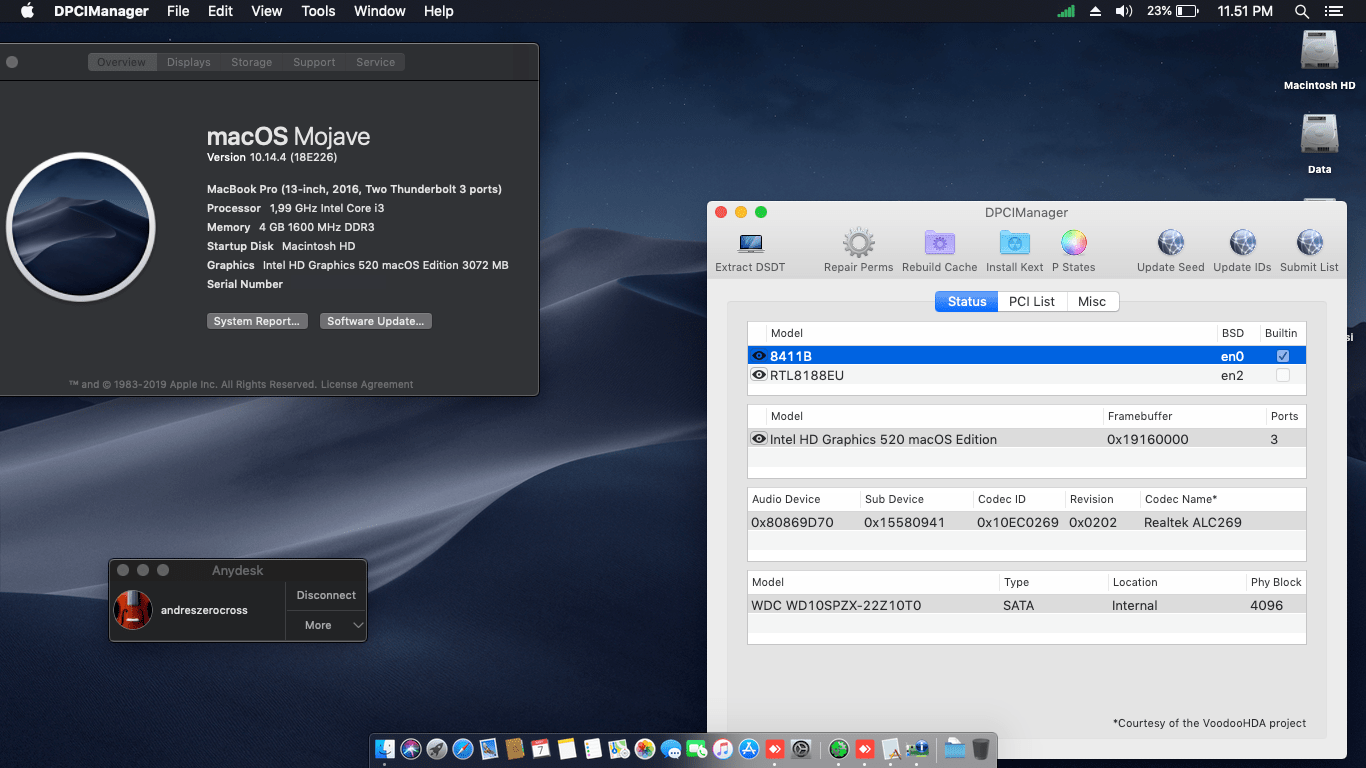
Task: Switch to the PCI List tab
Action: 1031,300
